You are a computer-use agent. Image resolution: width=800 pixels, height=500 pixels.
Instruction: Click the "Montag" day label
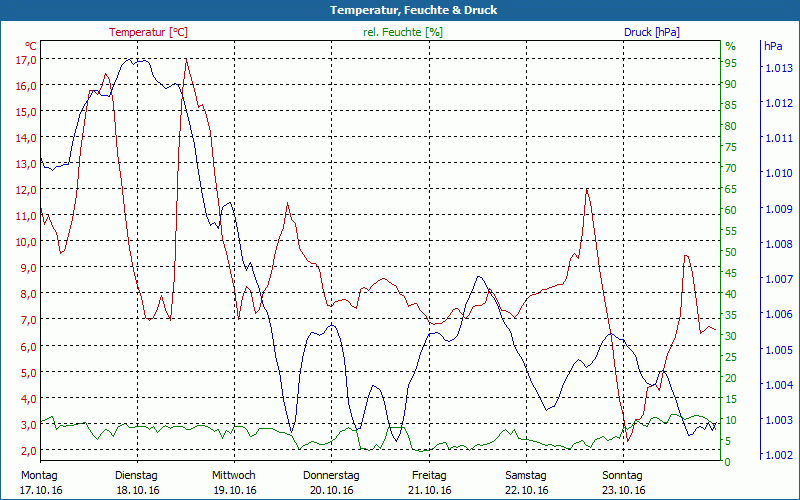(x=40, y=475)
